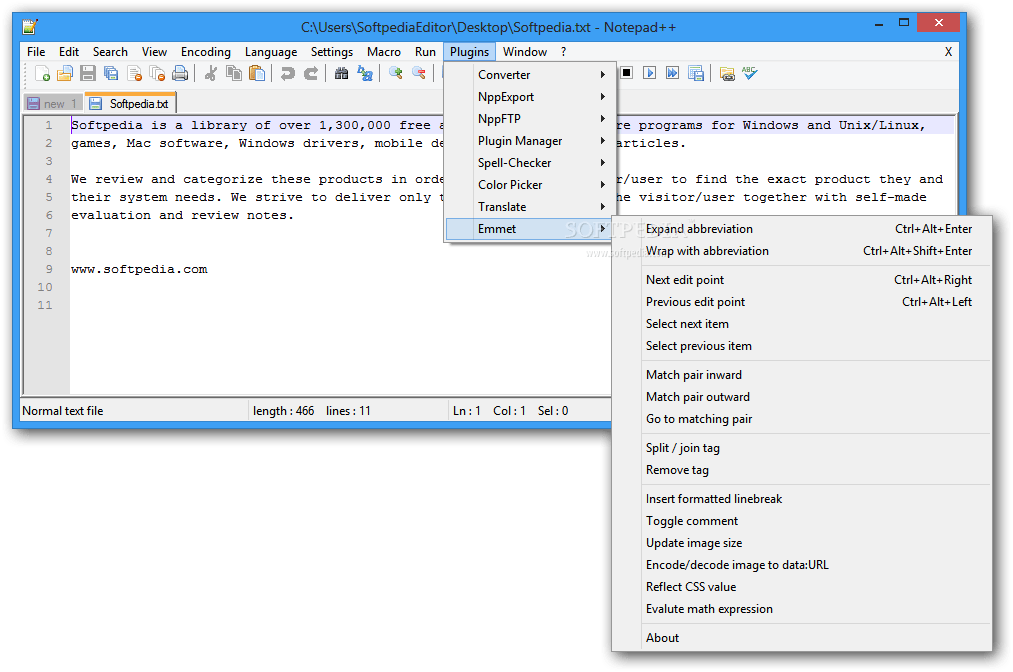This screenshot has width=1013, height=672.
Task: Choose Match pair outward
Action: [x=802, y=397]
